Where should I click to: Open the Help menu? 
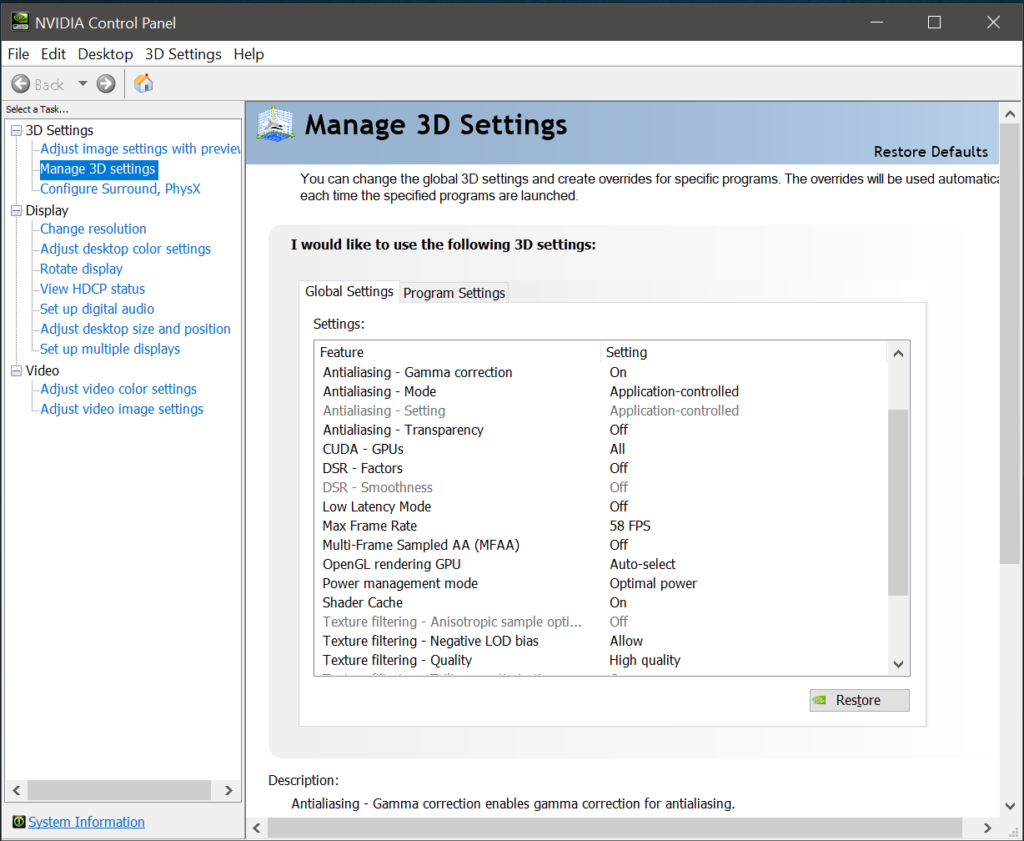[248, 54]
